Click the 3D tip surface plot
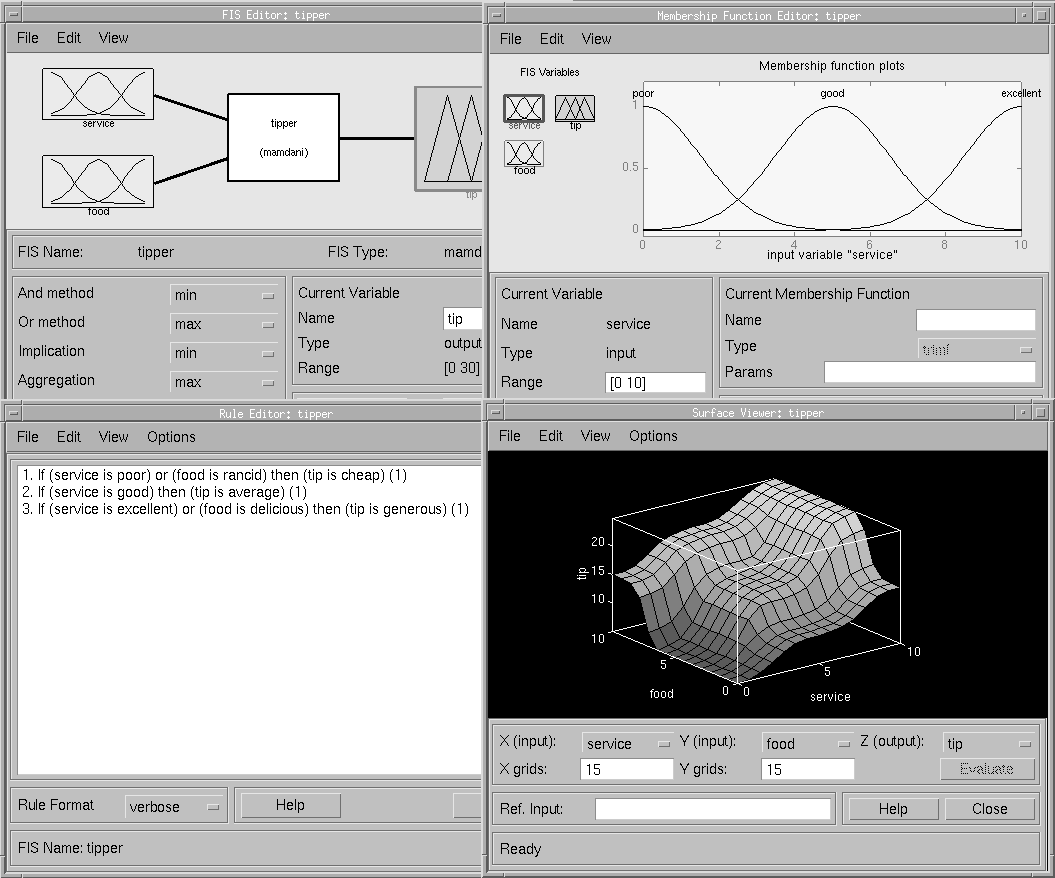1055x878 pixels. (757, 582)
